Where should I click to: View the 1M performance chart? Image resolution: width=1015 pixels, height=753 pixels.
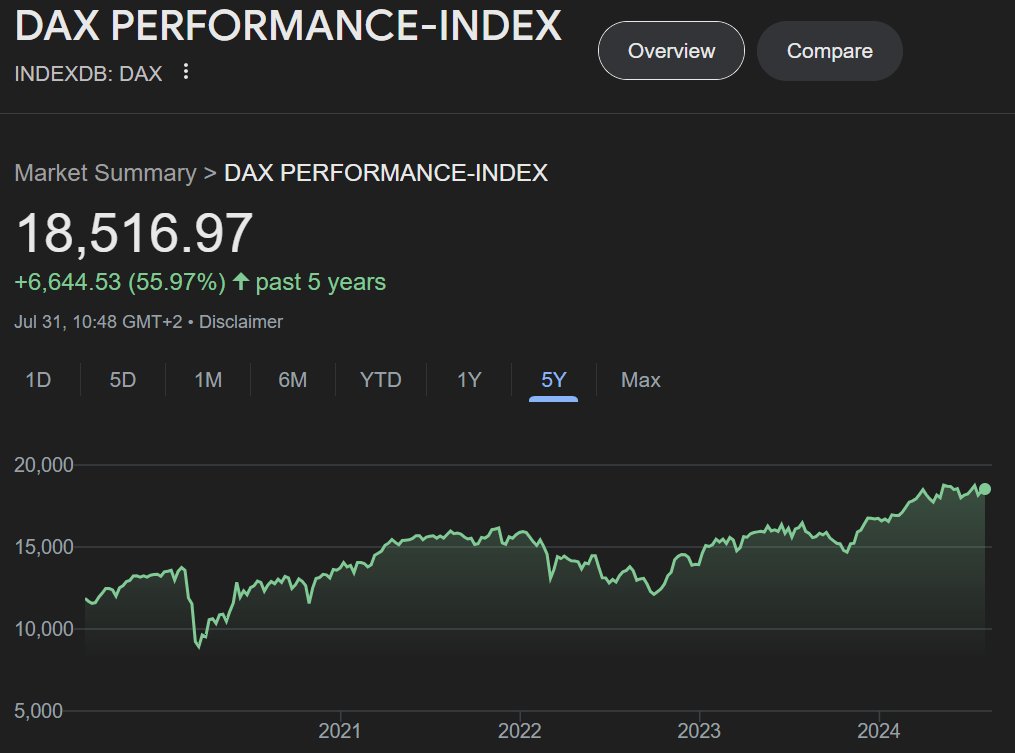tap(207, 380)
